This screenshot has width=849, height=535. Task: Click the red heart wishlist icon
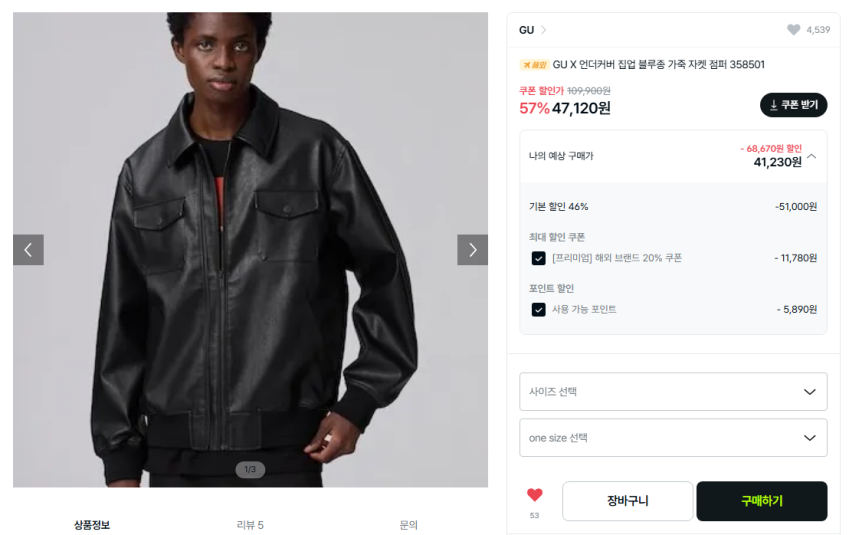point(534,494)
